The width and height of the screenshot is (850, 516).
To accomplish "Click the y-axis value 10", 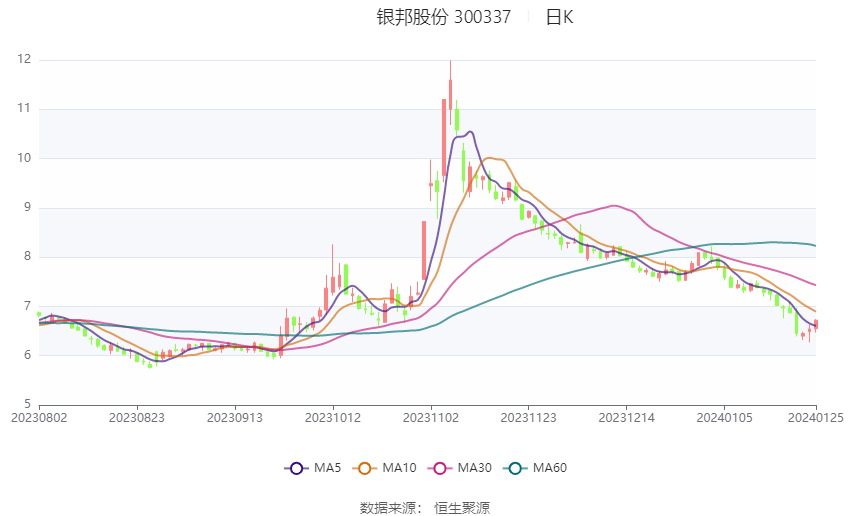I will click(24, 158).
